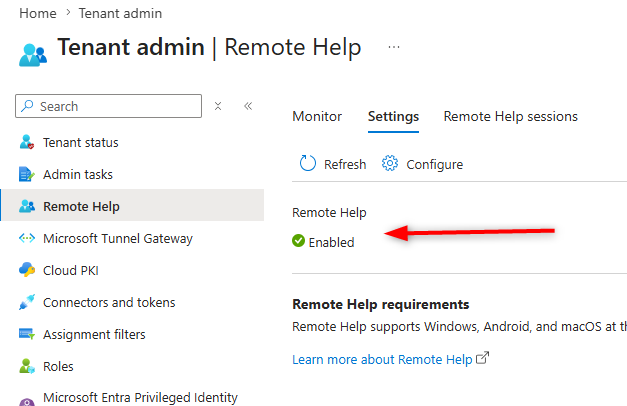627x406 pixels.
Task: Switch to Remote Help sessions tab
Action: [x=511, y=116]
